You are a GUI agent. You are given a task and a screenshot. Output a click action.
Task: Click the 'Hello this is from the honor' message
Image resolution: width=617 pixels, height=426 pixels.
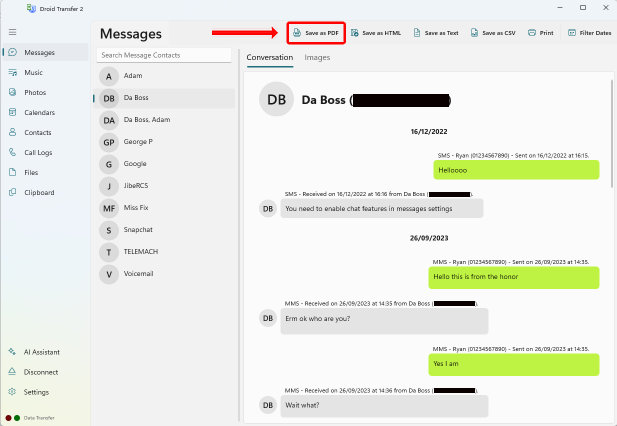[514, 277]
